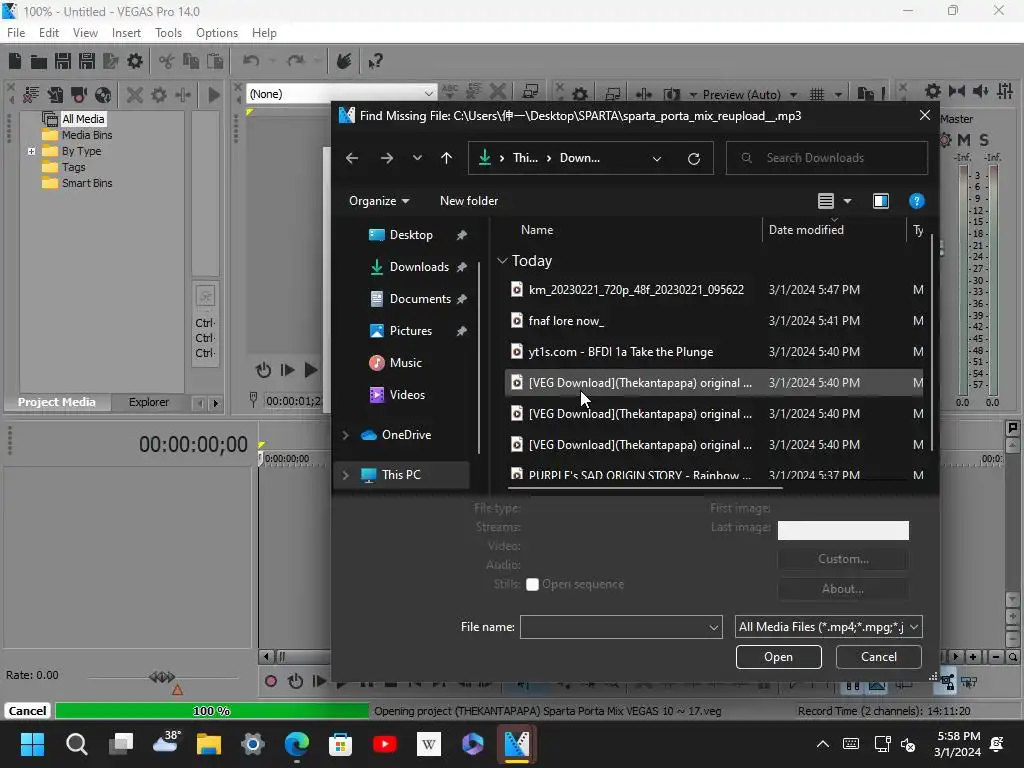Click Windows Start button

(x=32, y=744)
